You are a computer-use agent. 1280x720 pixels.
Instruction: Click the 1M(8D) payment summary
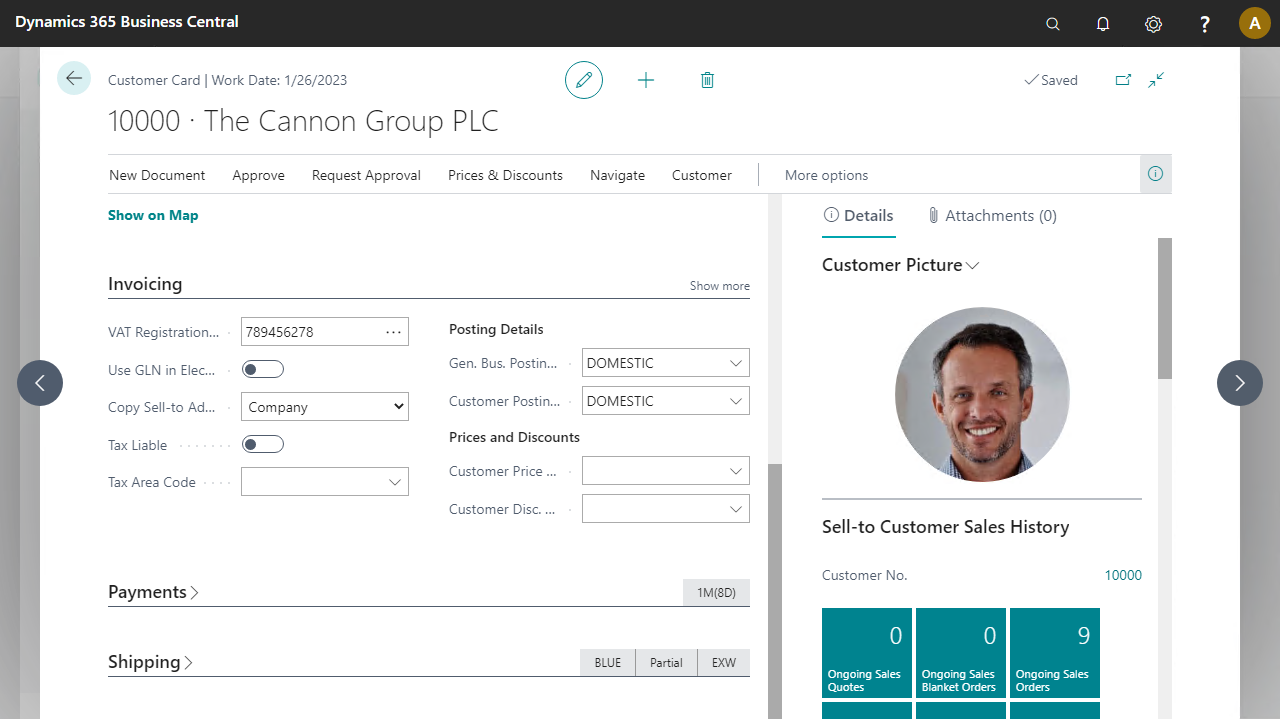pyautogui.click(x=716, y=593)
